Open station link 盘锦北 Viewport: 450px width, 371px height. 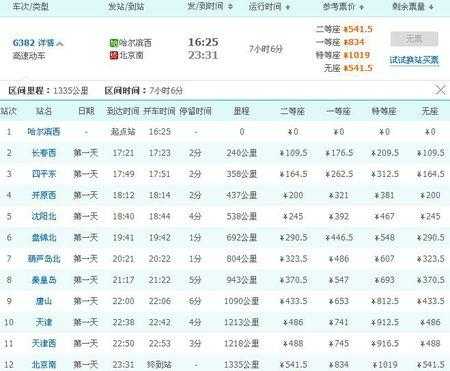[44, 237]
